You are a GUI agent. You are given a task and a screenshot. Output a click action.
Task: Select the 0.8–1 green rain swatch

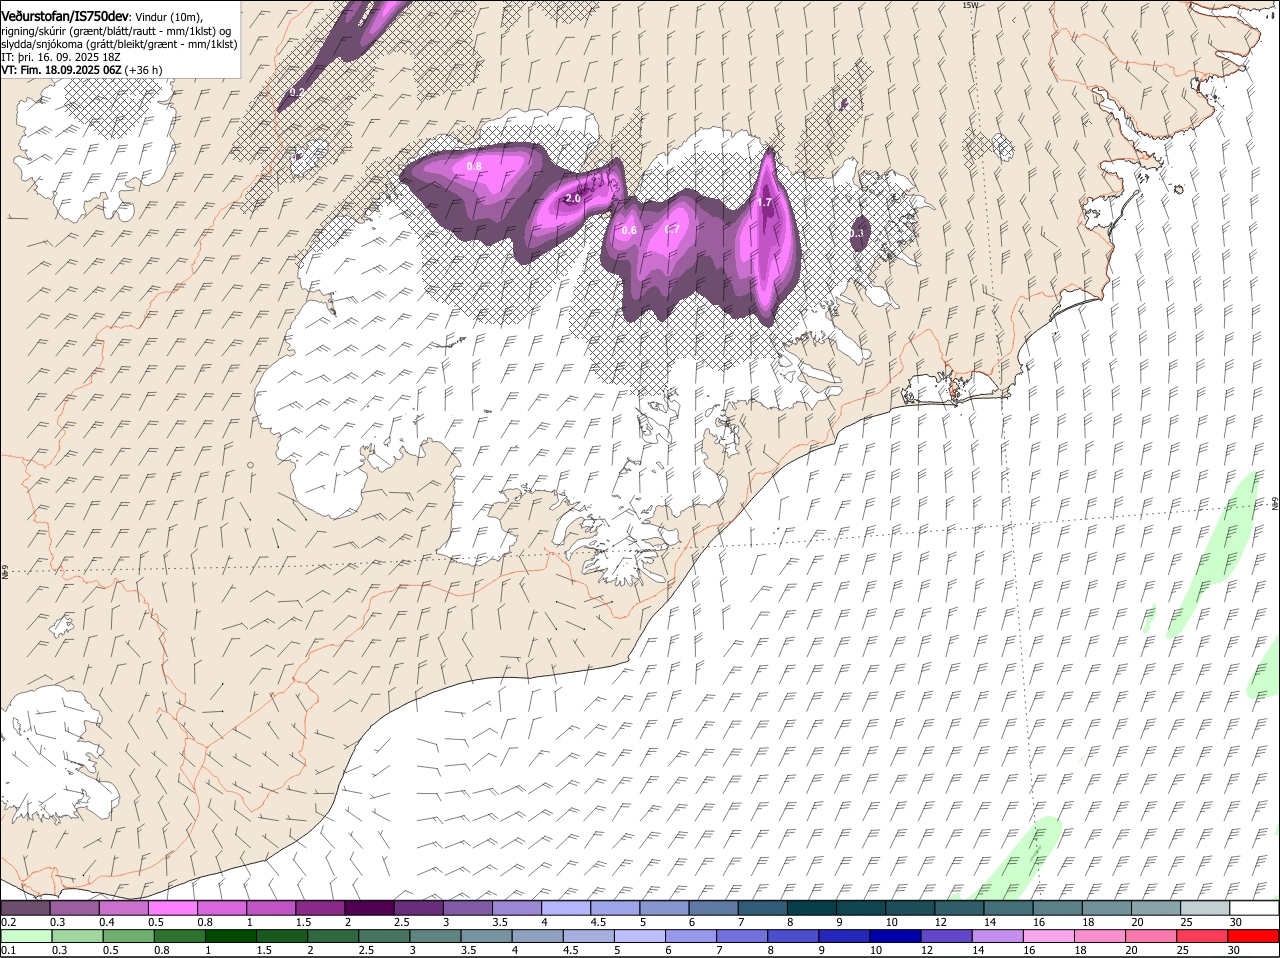coord(180,936)
